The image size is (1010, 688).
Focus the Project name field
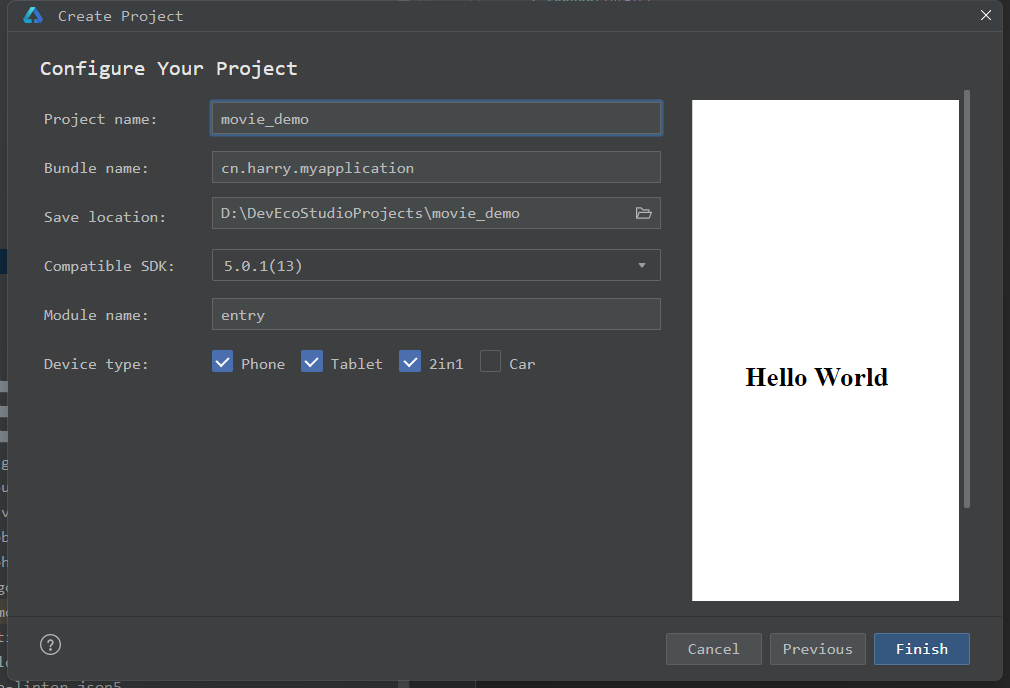pyautogui.click(x=436, y=119)
